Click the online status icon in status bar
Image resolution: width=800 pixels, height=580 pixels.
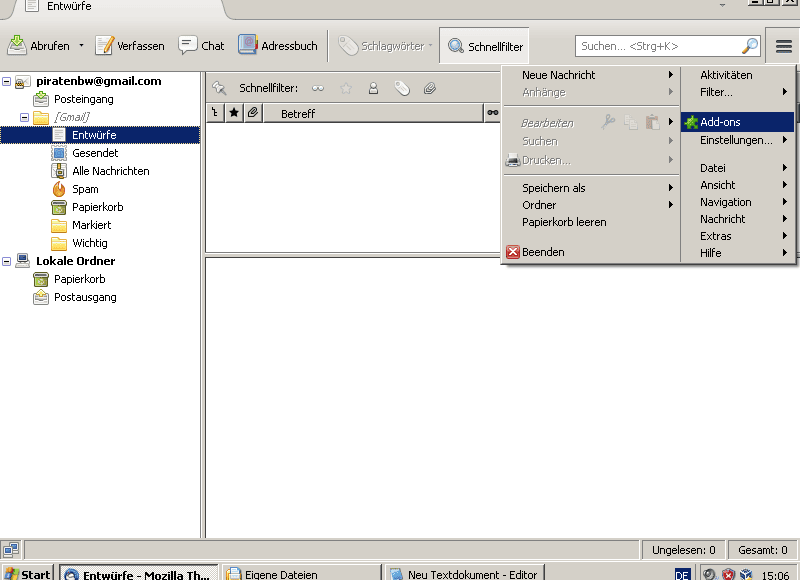coord(11,550)
